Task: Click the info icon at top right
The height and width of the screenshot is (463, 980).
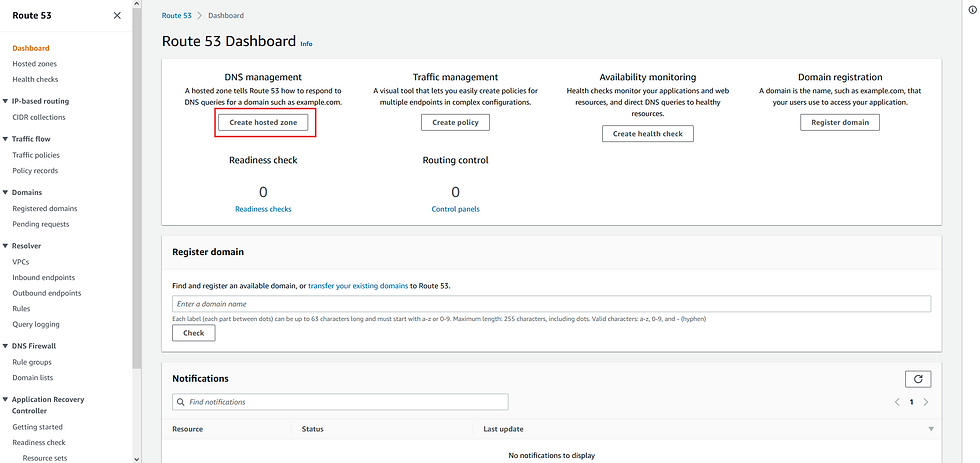Action: click(x=971, y=10)
